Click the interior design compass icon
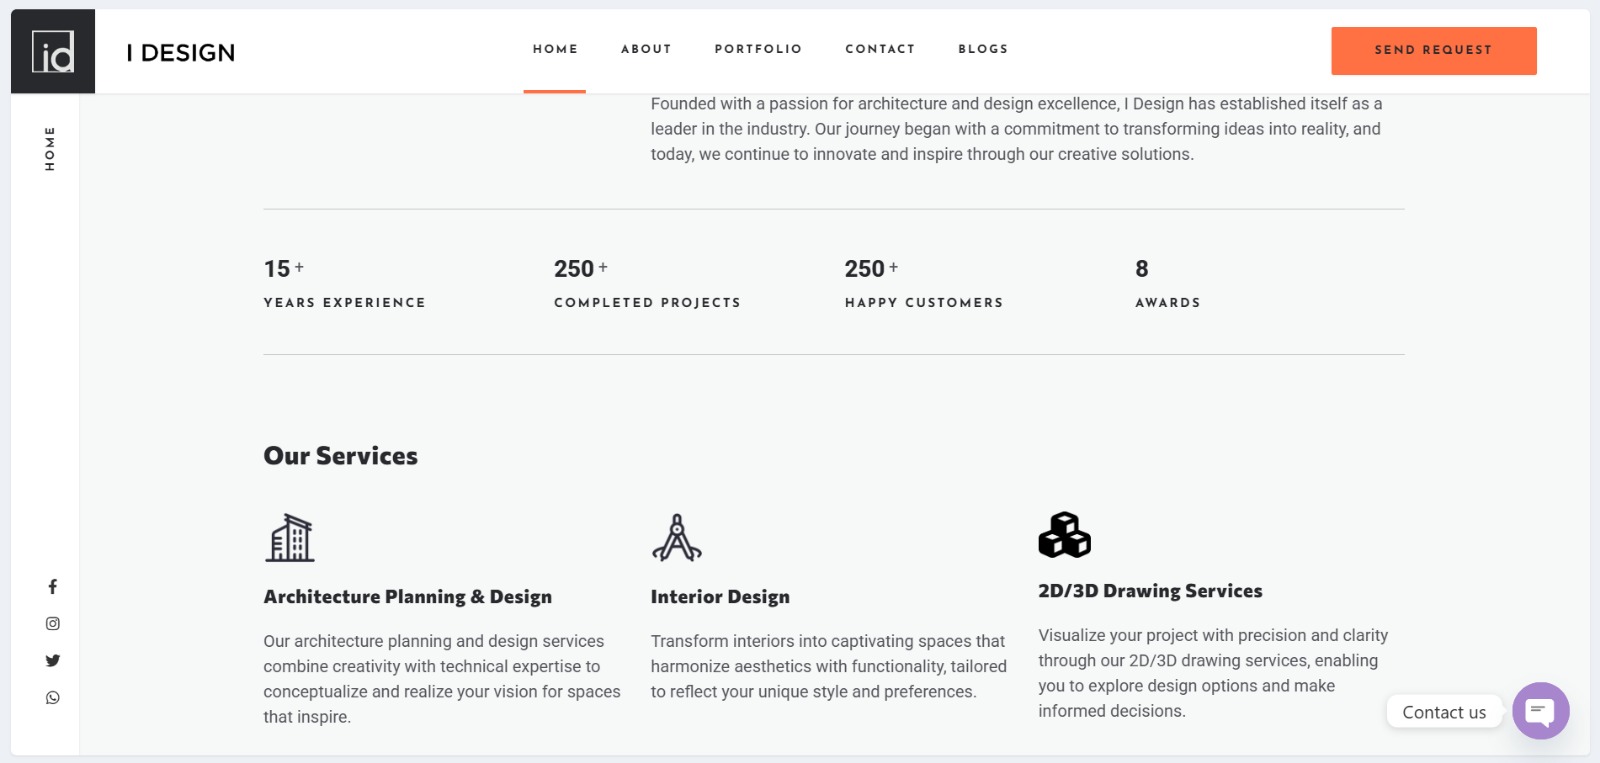Screen dimensions: 1600x763 tap(677, 538)
